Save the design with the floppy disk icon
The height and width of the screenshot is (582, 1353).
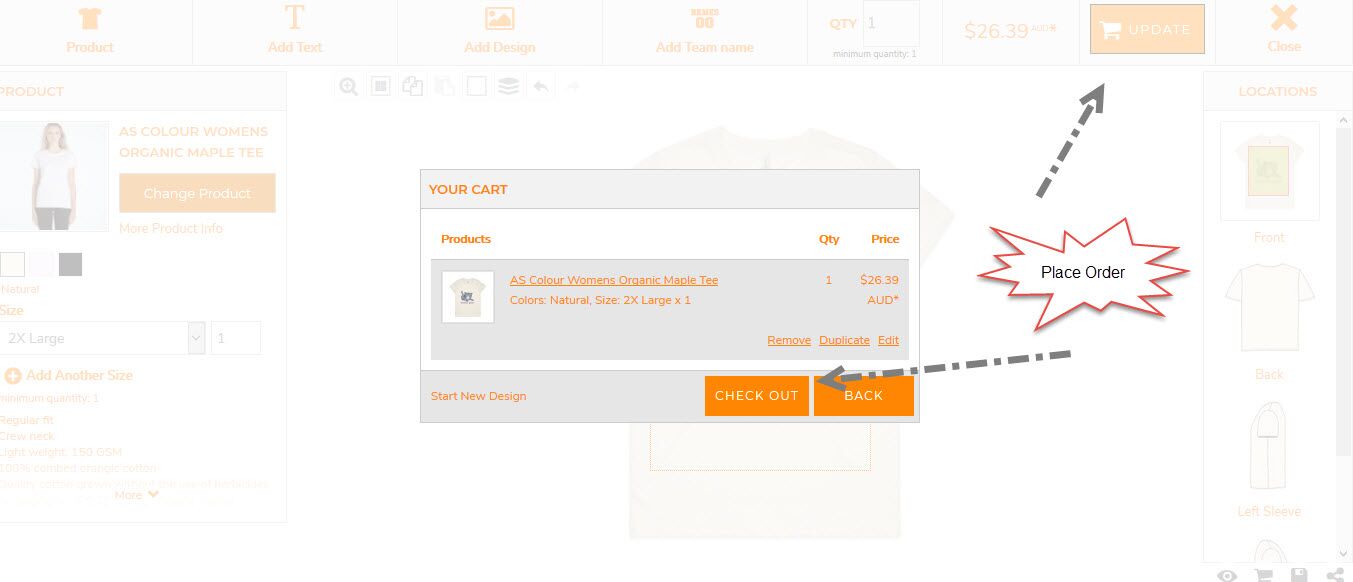pos(1299,574)
